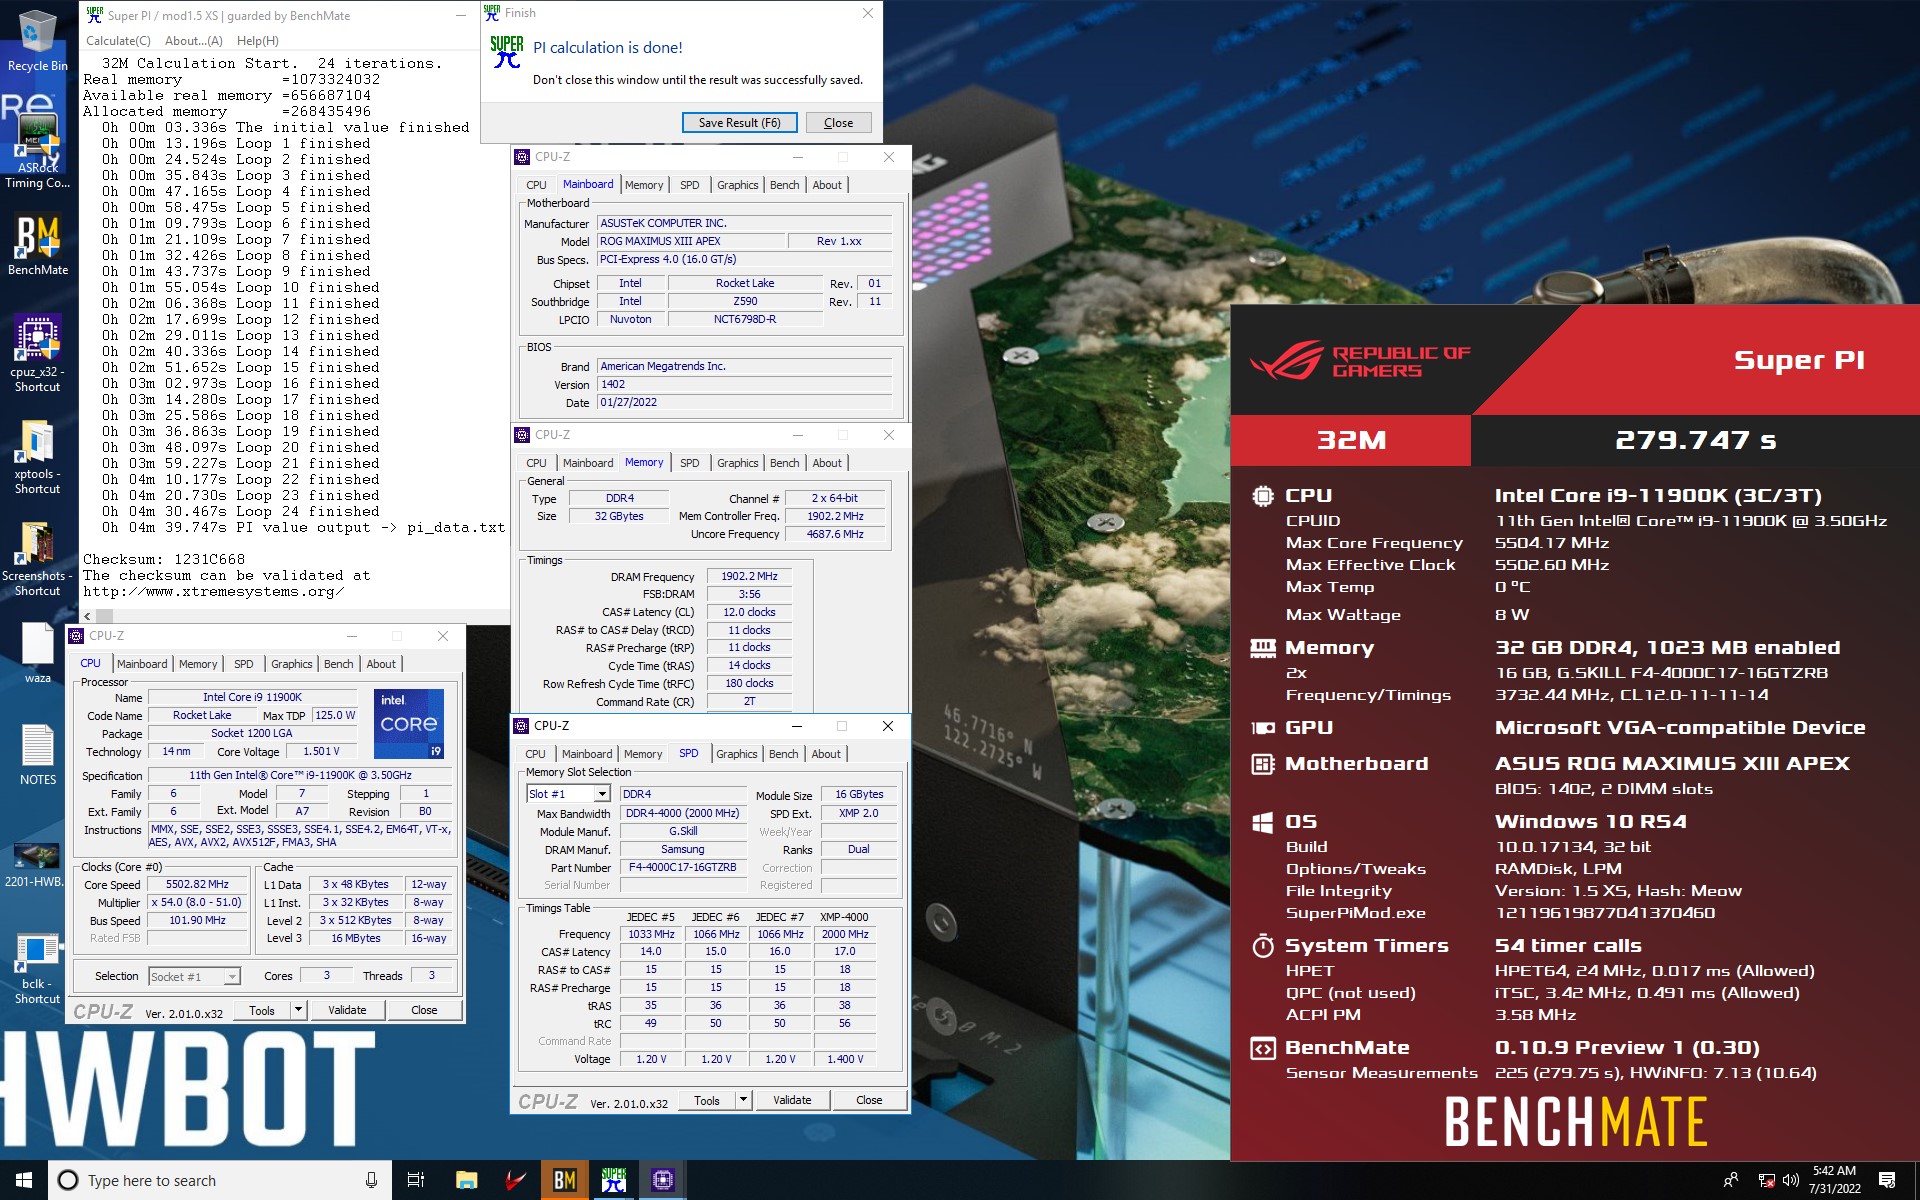Select Bench tab in CPU-Z CPU window
Image resolution: width=1920 pixels, height=1200 pixels.
point(338,664)
